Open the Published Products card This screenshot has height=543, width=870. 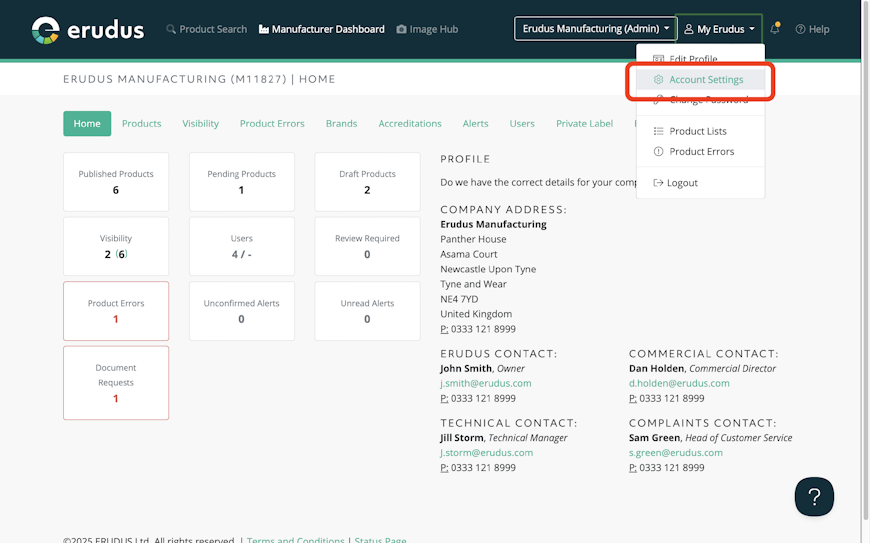click(x=116, y=182)
